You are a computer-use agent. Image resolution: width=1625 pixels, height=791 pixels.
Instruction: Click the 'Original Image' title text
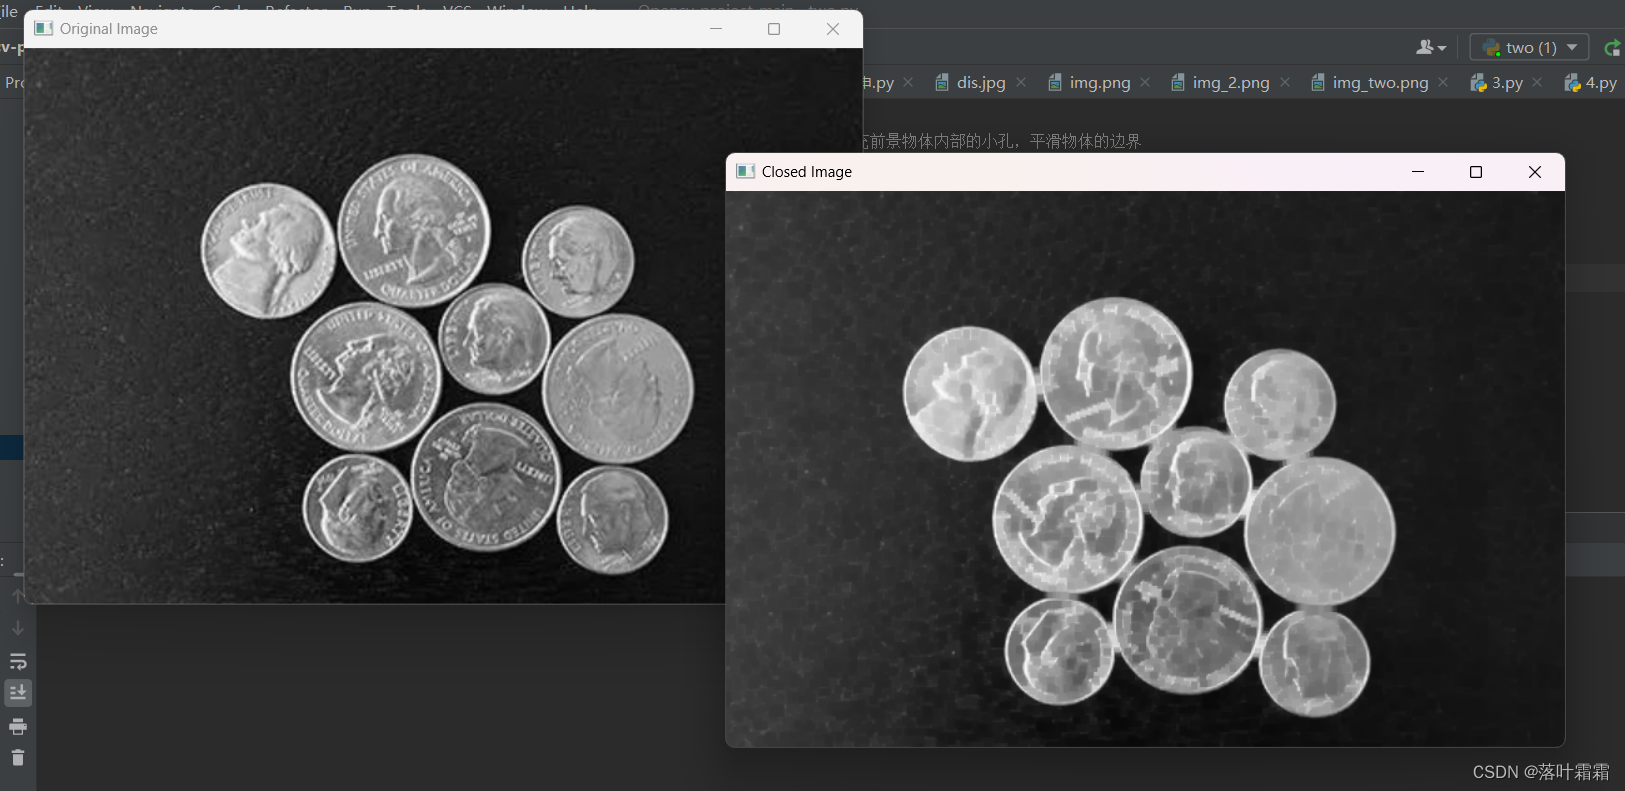(109, 28)
